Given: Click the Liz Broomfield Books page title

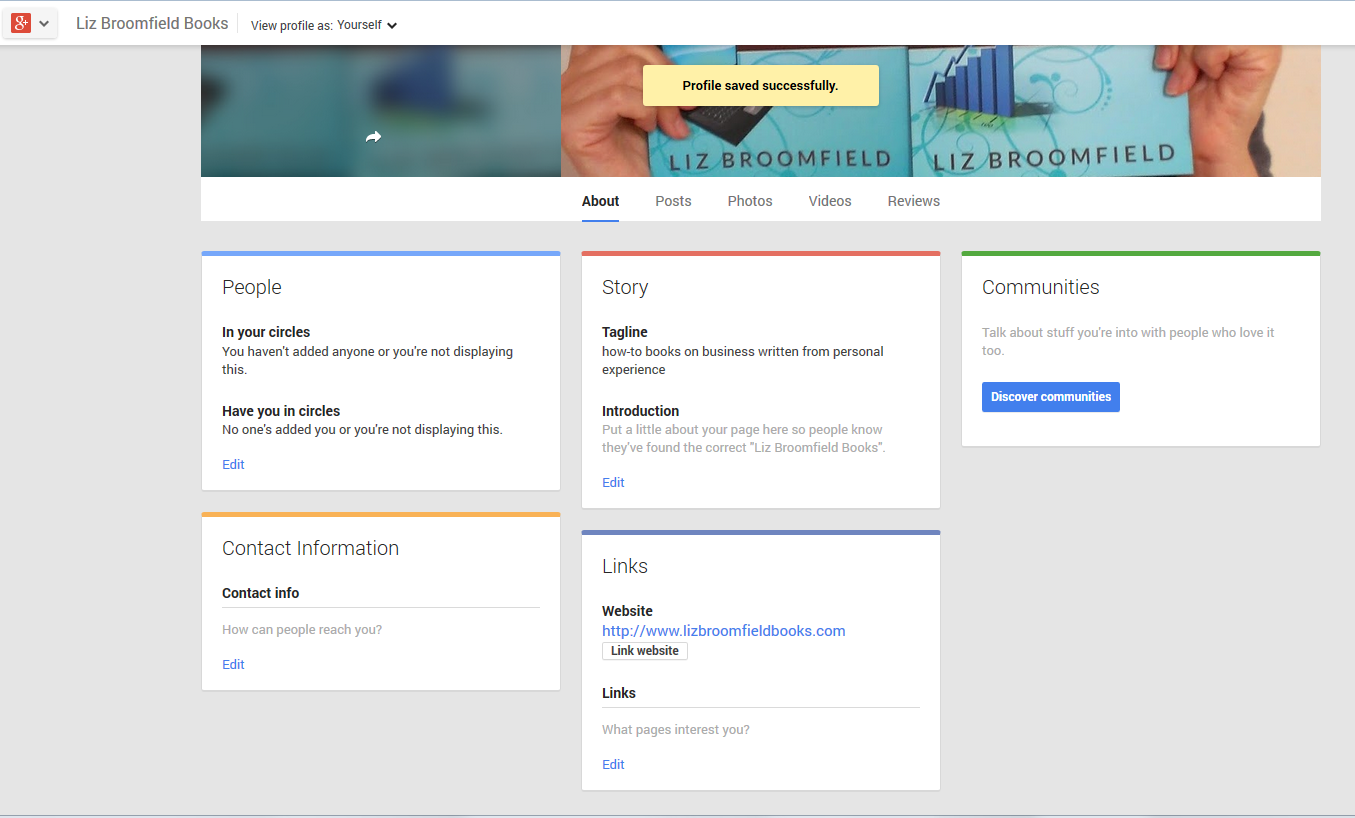Looking at the screenshot, I should click(152, 23).
